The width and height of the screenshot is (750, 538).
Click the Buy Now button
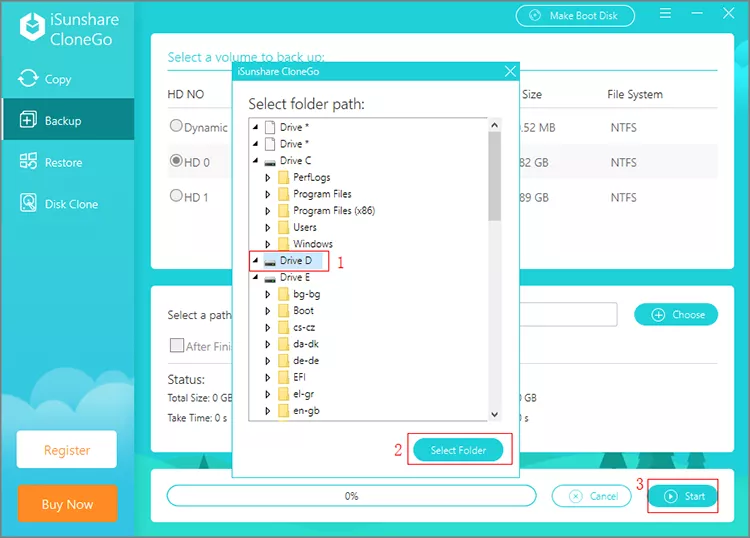[67, 504]
